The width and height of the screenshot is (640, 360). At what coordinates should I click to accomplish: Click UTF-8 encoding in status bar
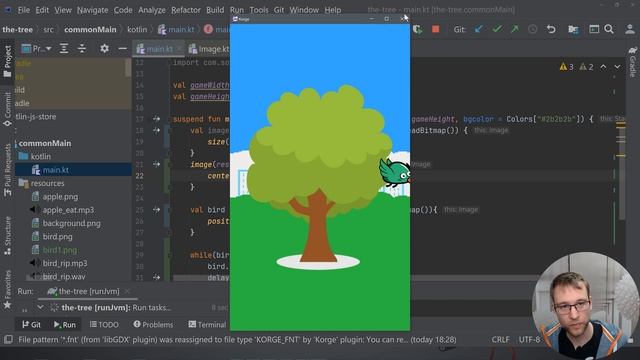529,340
